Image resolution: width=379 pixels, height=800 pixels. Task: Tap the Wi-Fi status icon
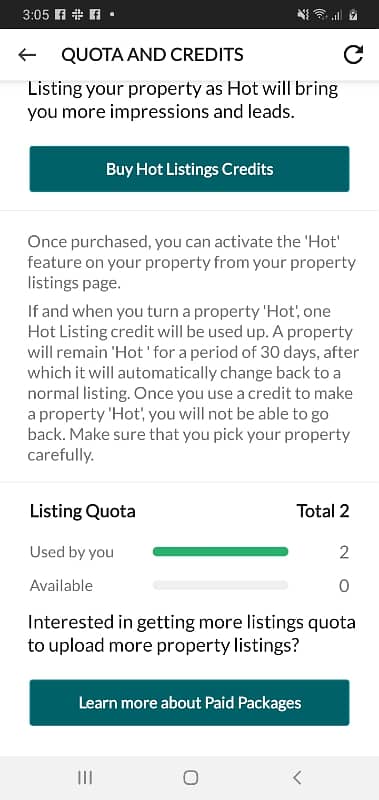[320, 15]
